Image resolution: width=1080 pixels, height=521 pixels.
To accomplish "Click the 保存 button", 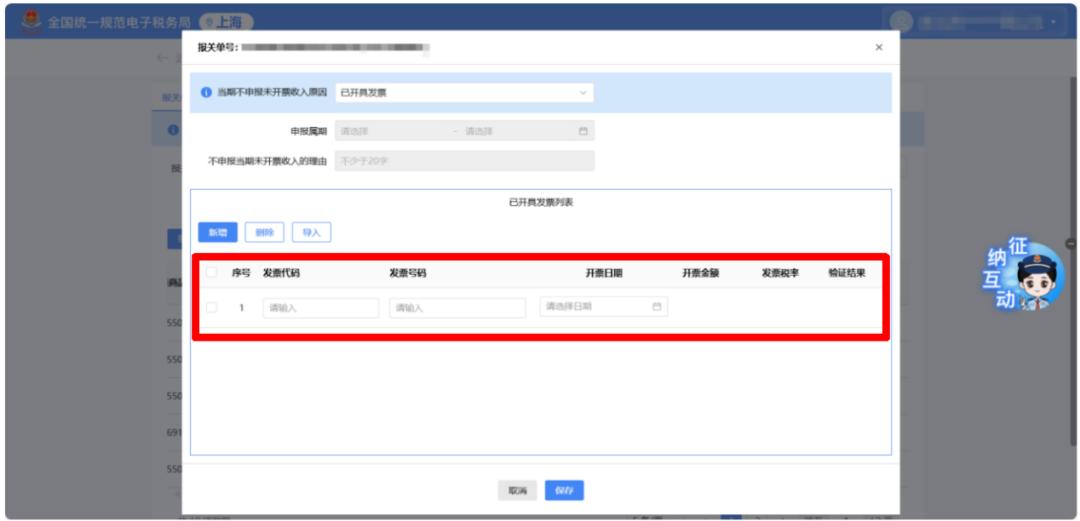I will coord(564,490).
